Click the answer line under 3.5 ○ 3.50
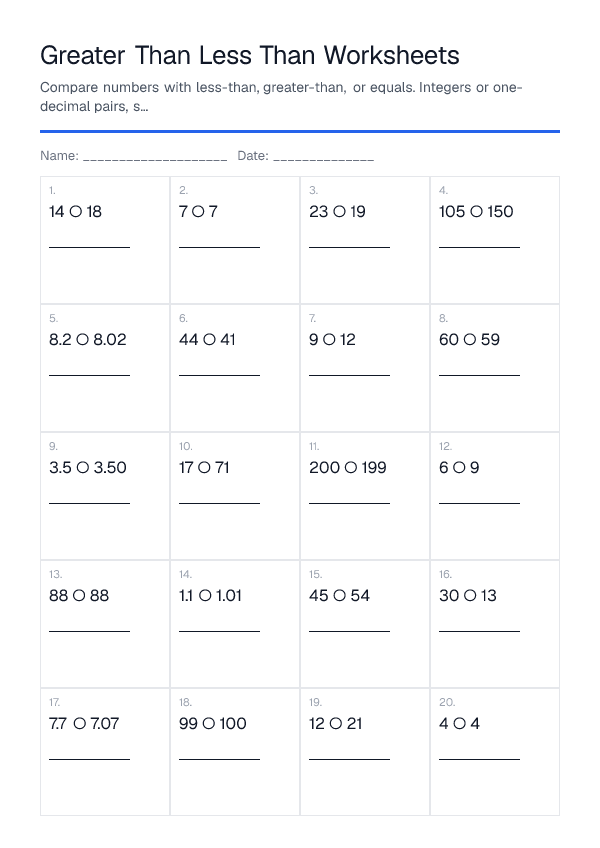 [x=89, y=503]
